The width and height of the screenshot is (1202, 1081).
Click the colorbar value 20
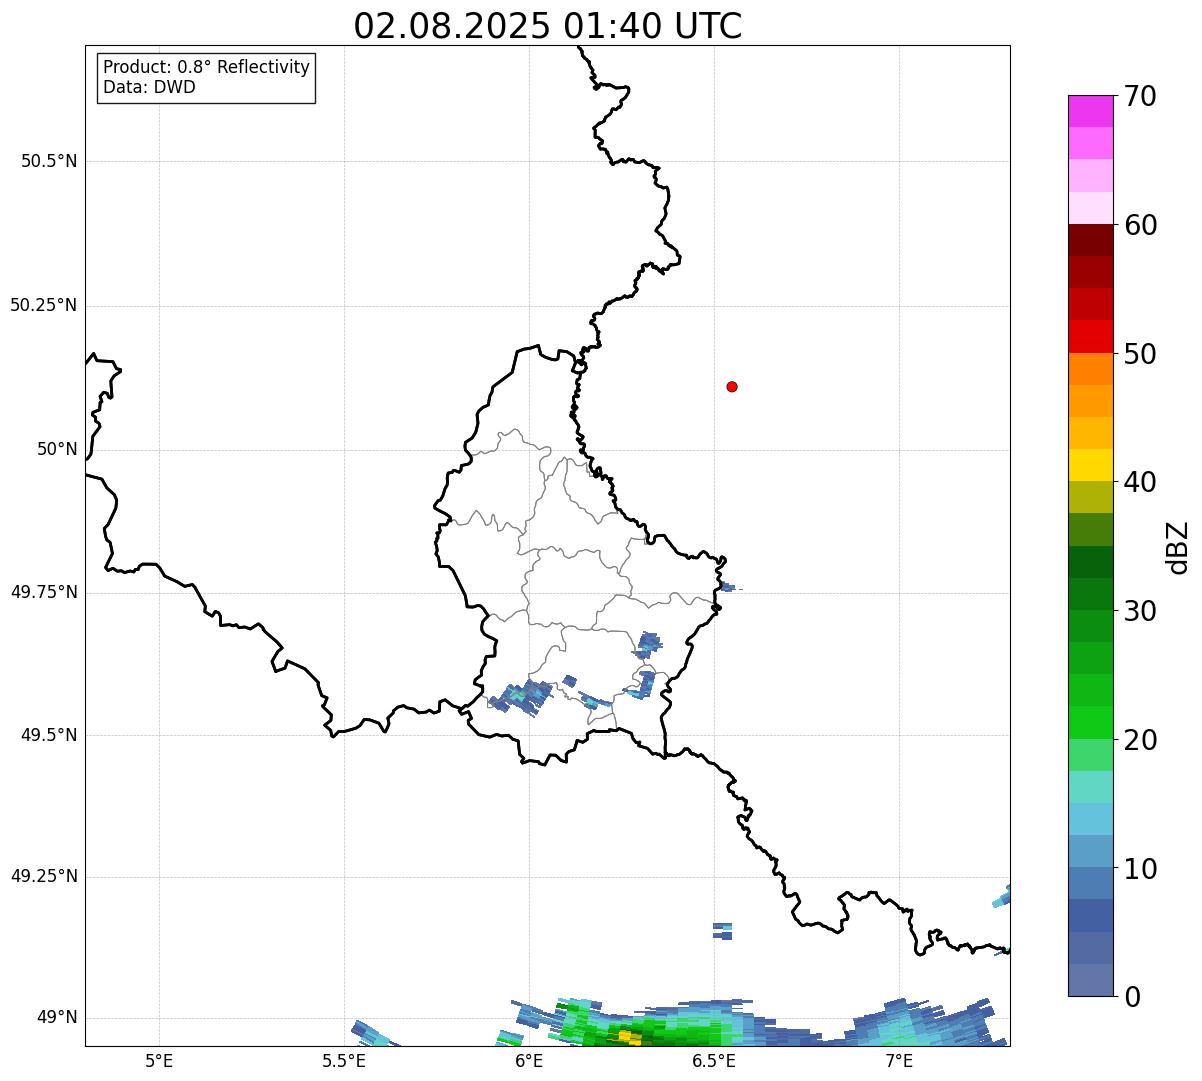(x=1140, y=740)
